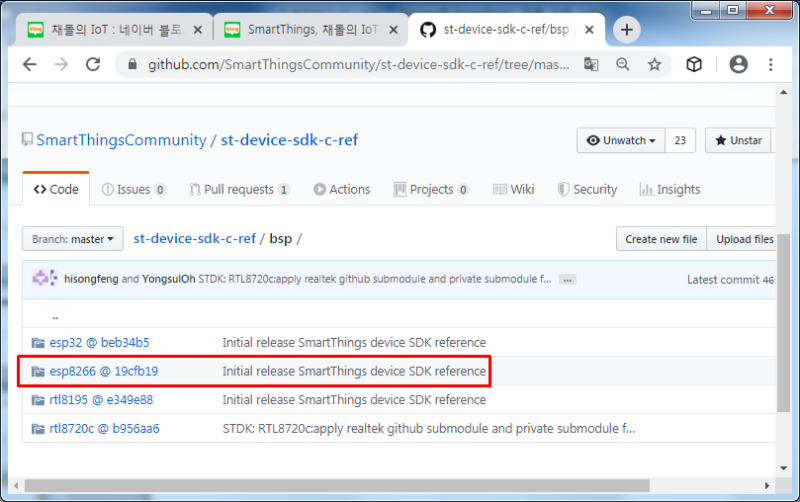Click the esp32 folder icon

(38, 342)
